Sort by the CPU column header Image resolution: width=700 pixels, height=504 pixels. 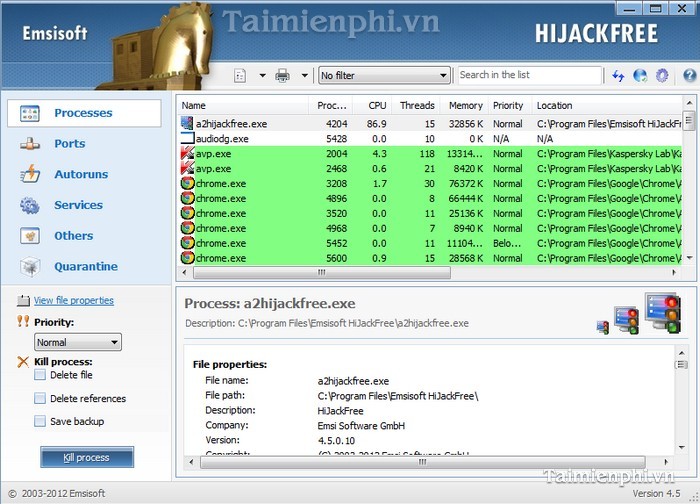click(x=372, y=106)
